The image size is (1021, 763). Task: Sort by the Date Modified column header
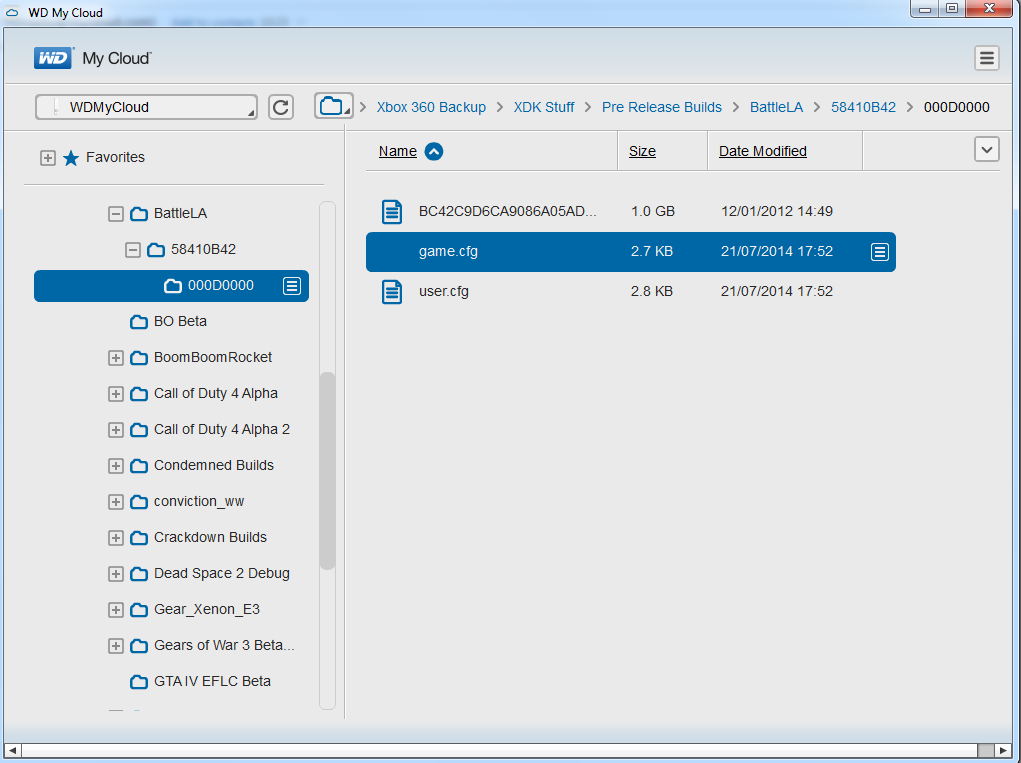(x=762, y=151)
